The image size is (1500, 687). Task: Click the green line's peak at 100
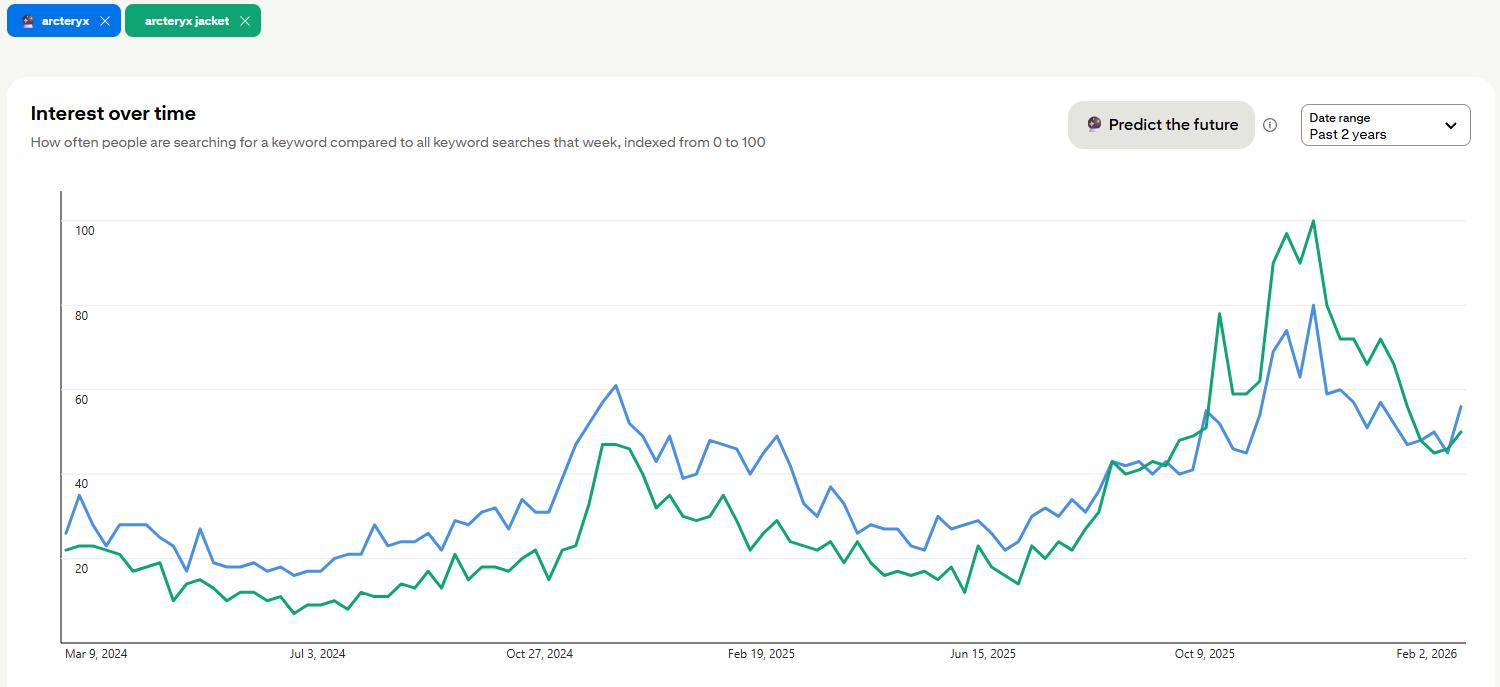coord(1313,221)
